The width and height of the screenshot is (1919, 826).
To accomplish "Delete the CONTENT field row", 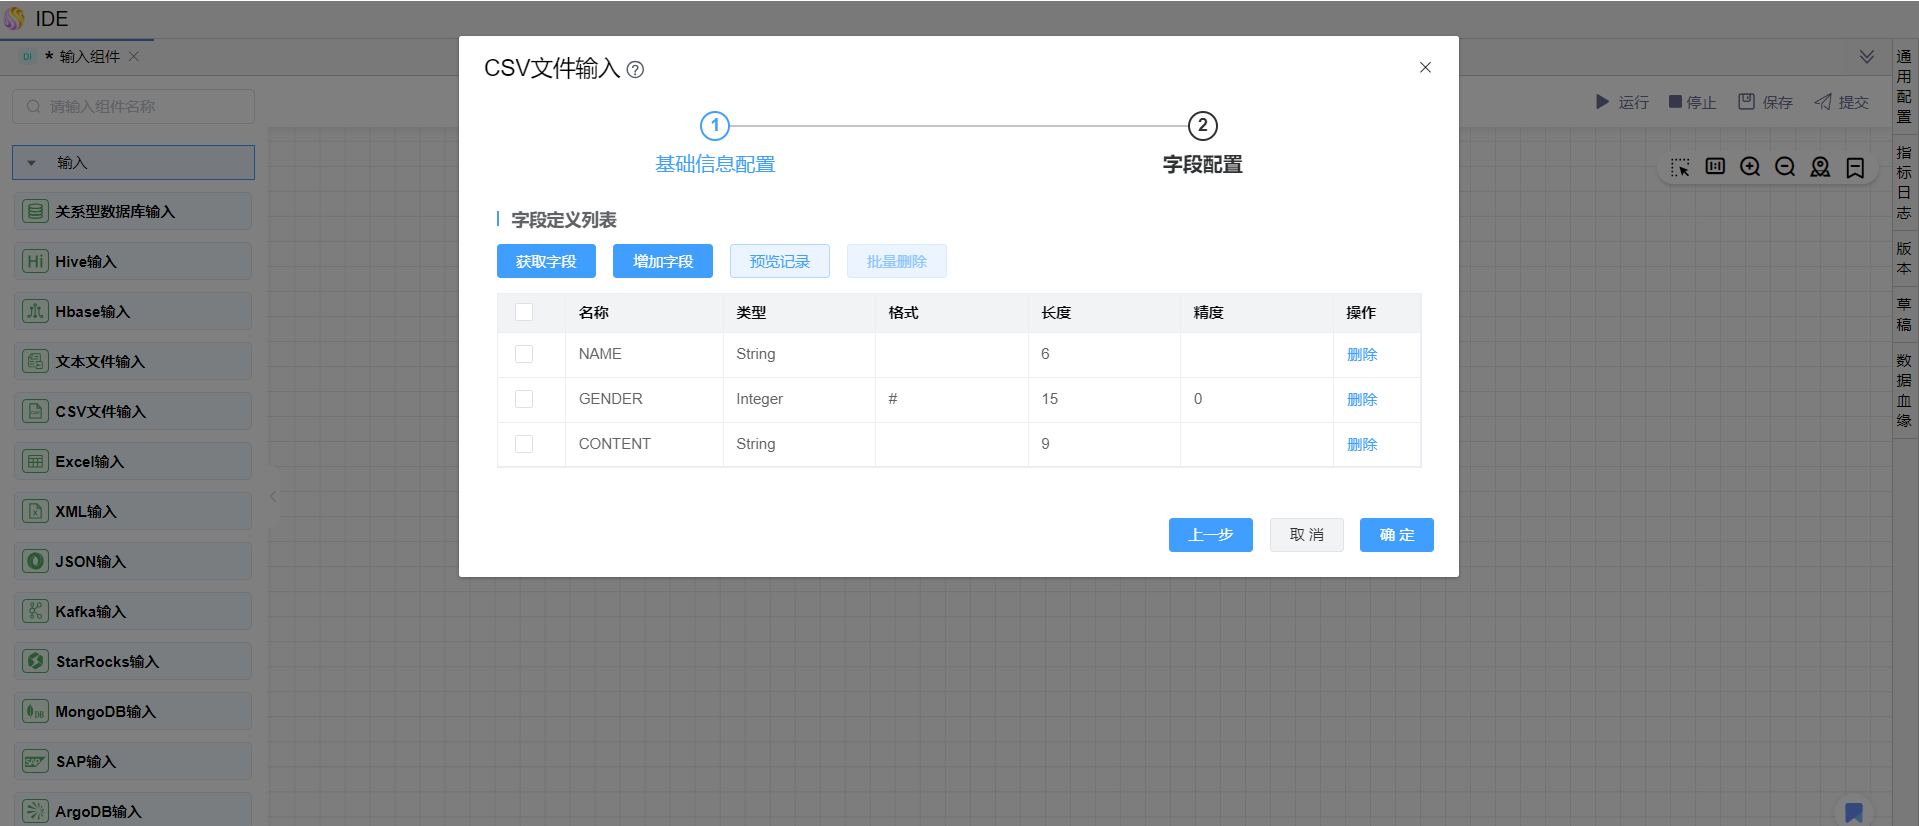I will [x=1361, y=444].
